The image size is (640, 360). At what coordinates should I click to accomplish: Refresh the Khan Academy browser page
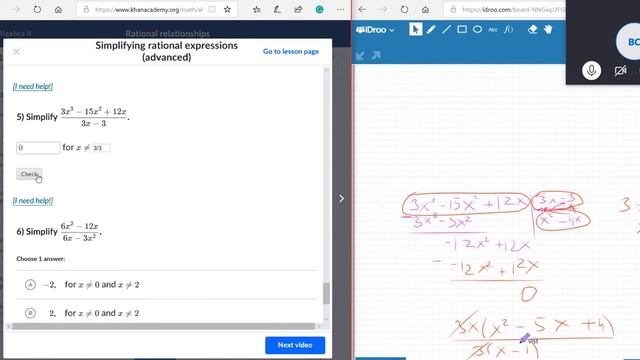tap(37, 9)
